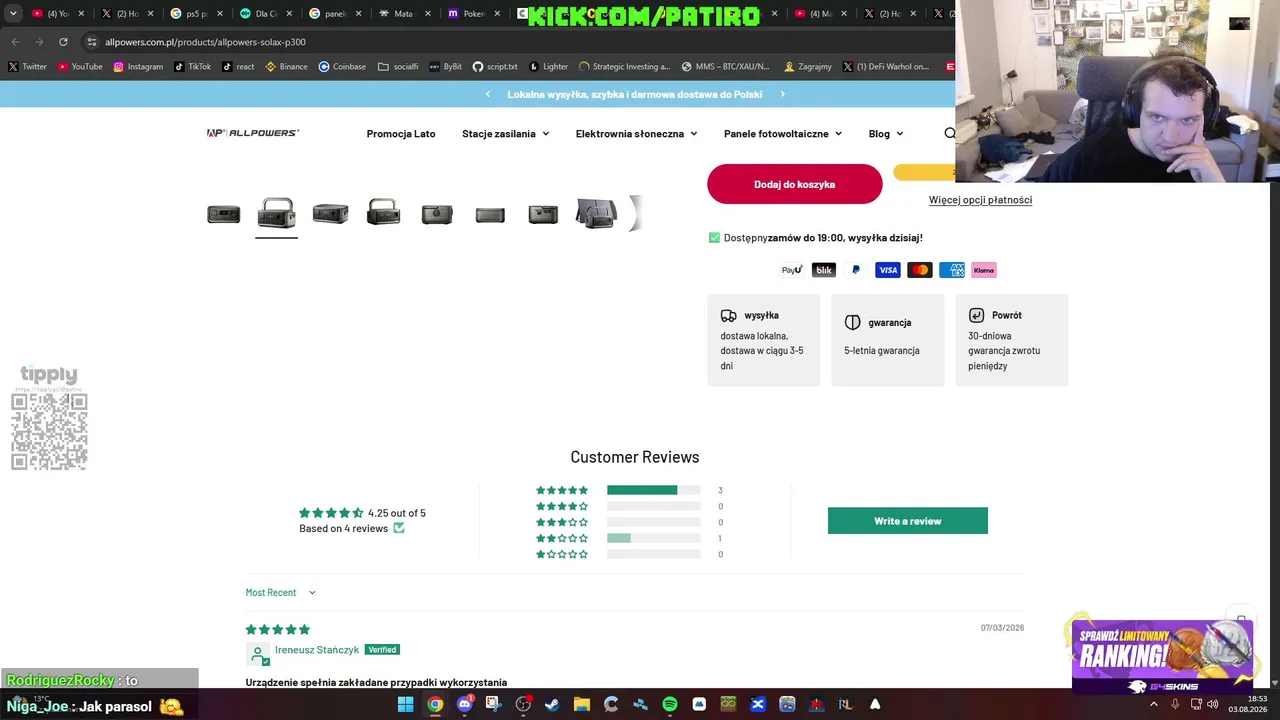Open File Explorer from the taskbar
This screenshot has height=720, width=1280.
pyautogui.click(x=582, y=704)
